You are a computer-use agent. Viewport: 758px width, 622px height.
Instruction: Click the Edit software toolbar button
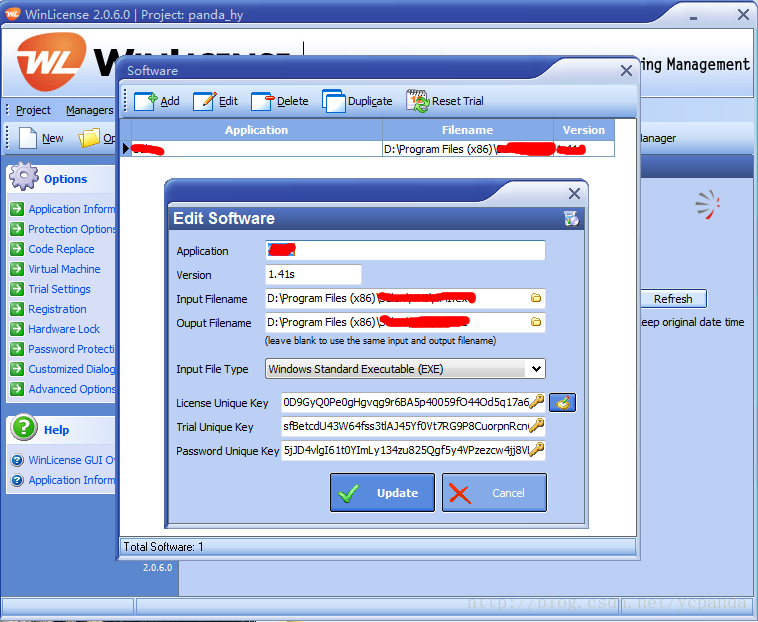[215, 101]
